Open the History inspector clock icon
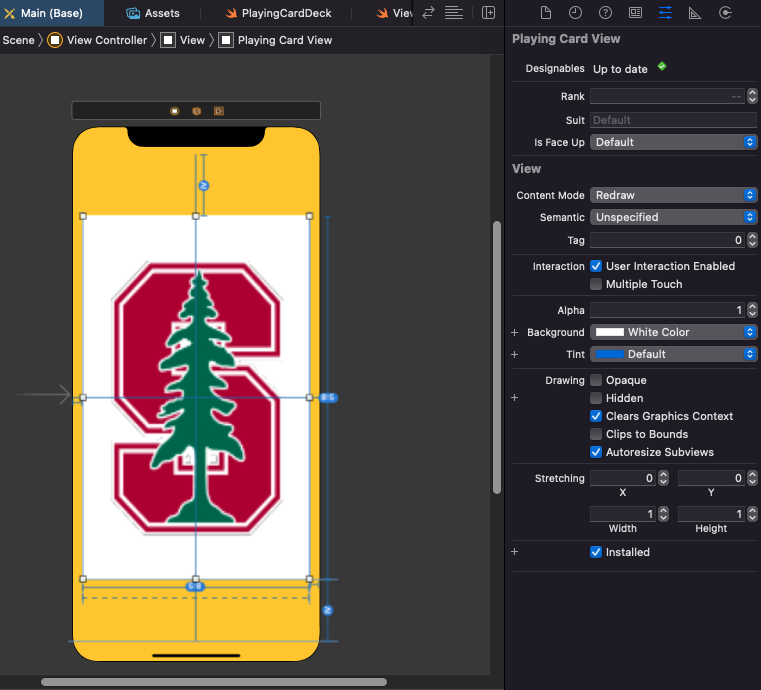 (x=575, y=13)
